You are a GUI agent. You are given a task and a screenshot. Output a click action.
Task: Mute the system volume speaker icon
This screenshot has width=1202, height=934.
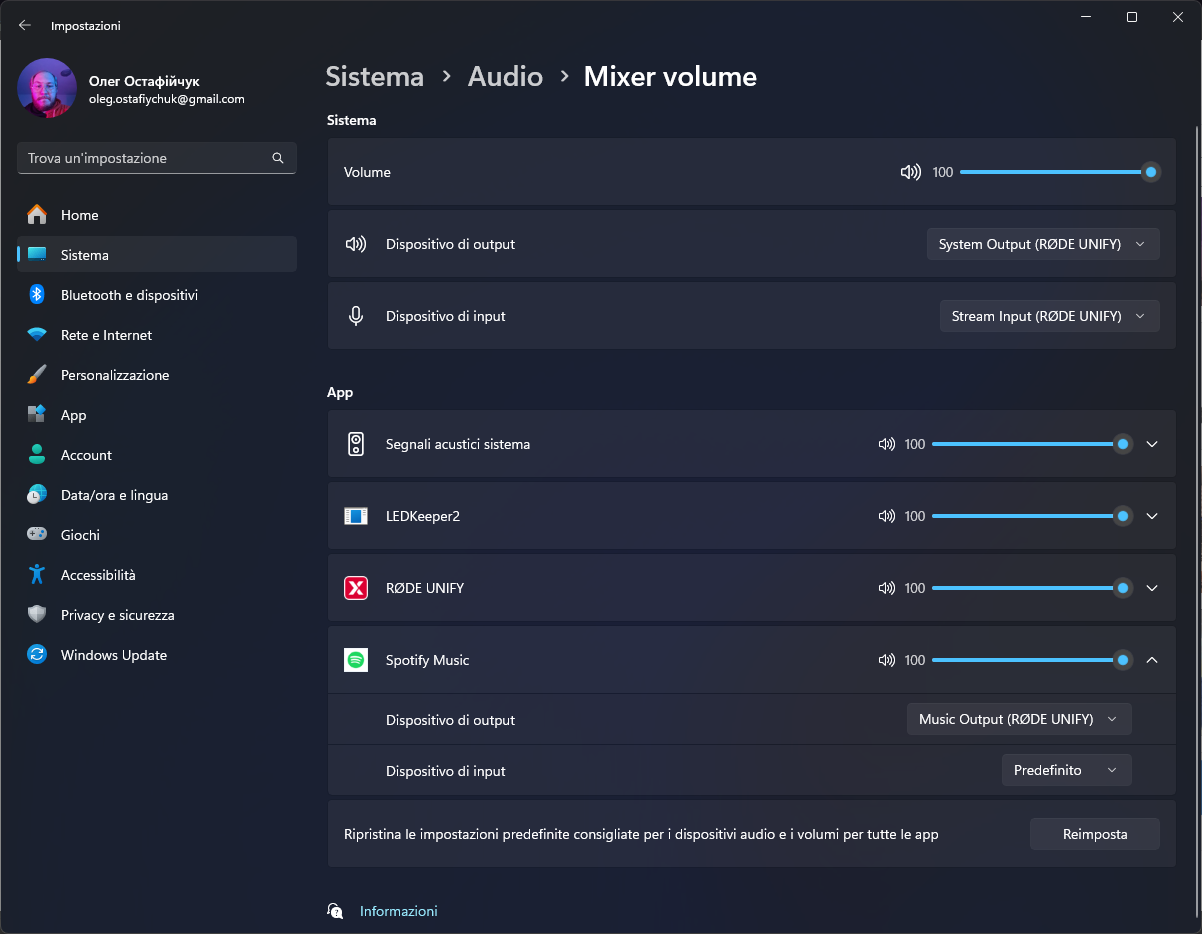(910, 172)
